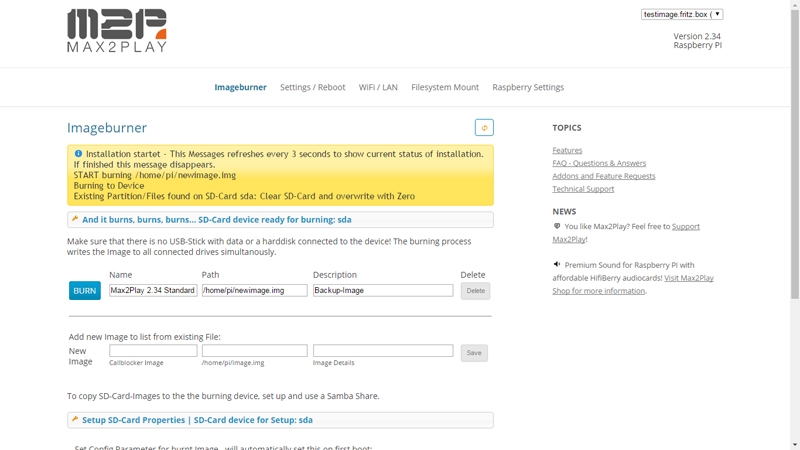The height and width of the screenshot is (450, 800).
Task: Click the scrollbar down arrow
Action: [x=795, y=445]
